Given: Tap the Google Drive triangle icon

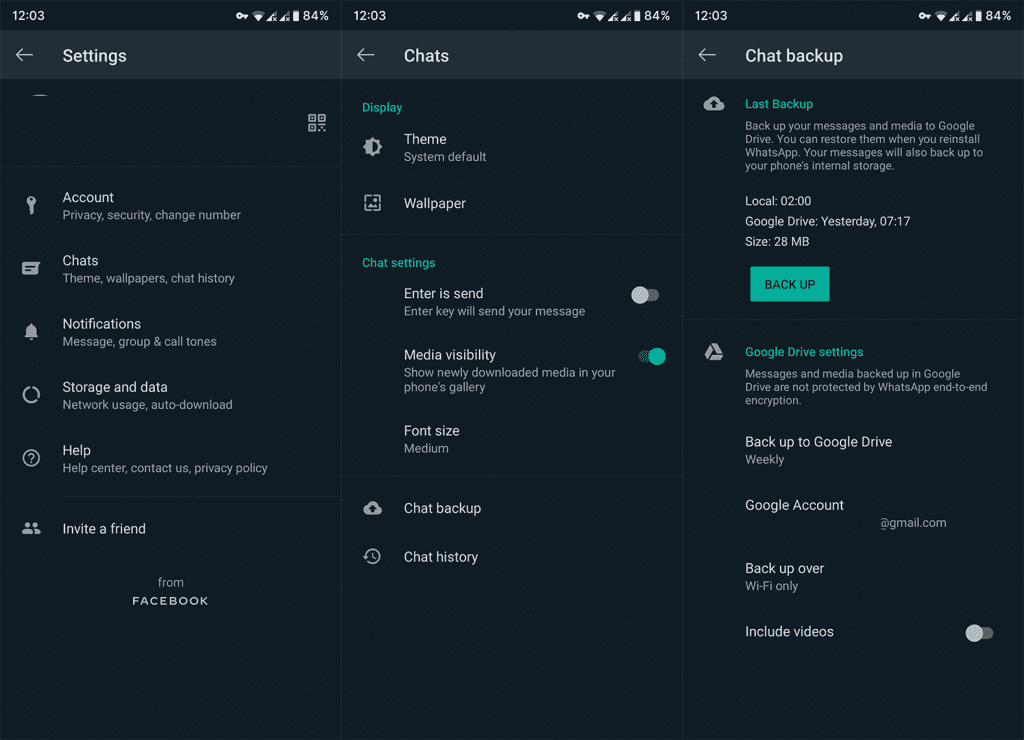Looking at the screenshot, I should (x=713, y=351).
